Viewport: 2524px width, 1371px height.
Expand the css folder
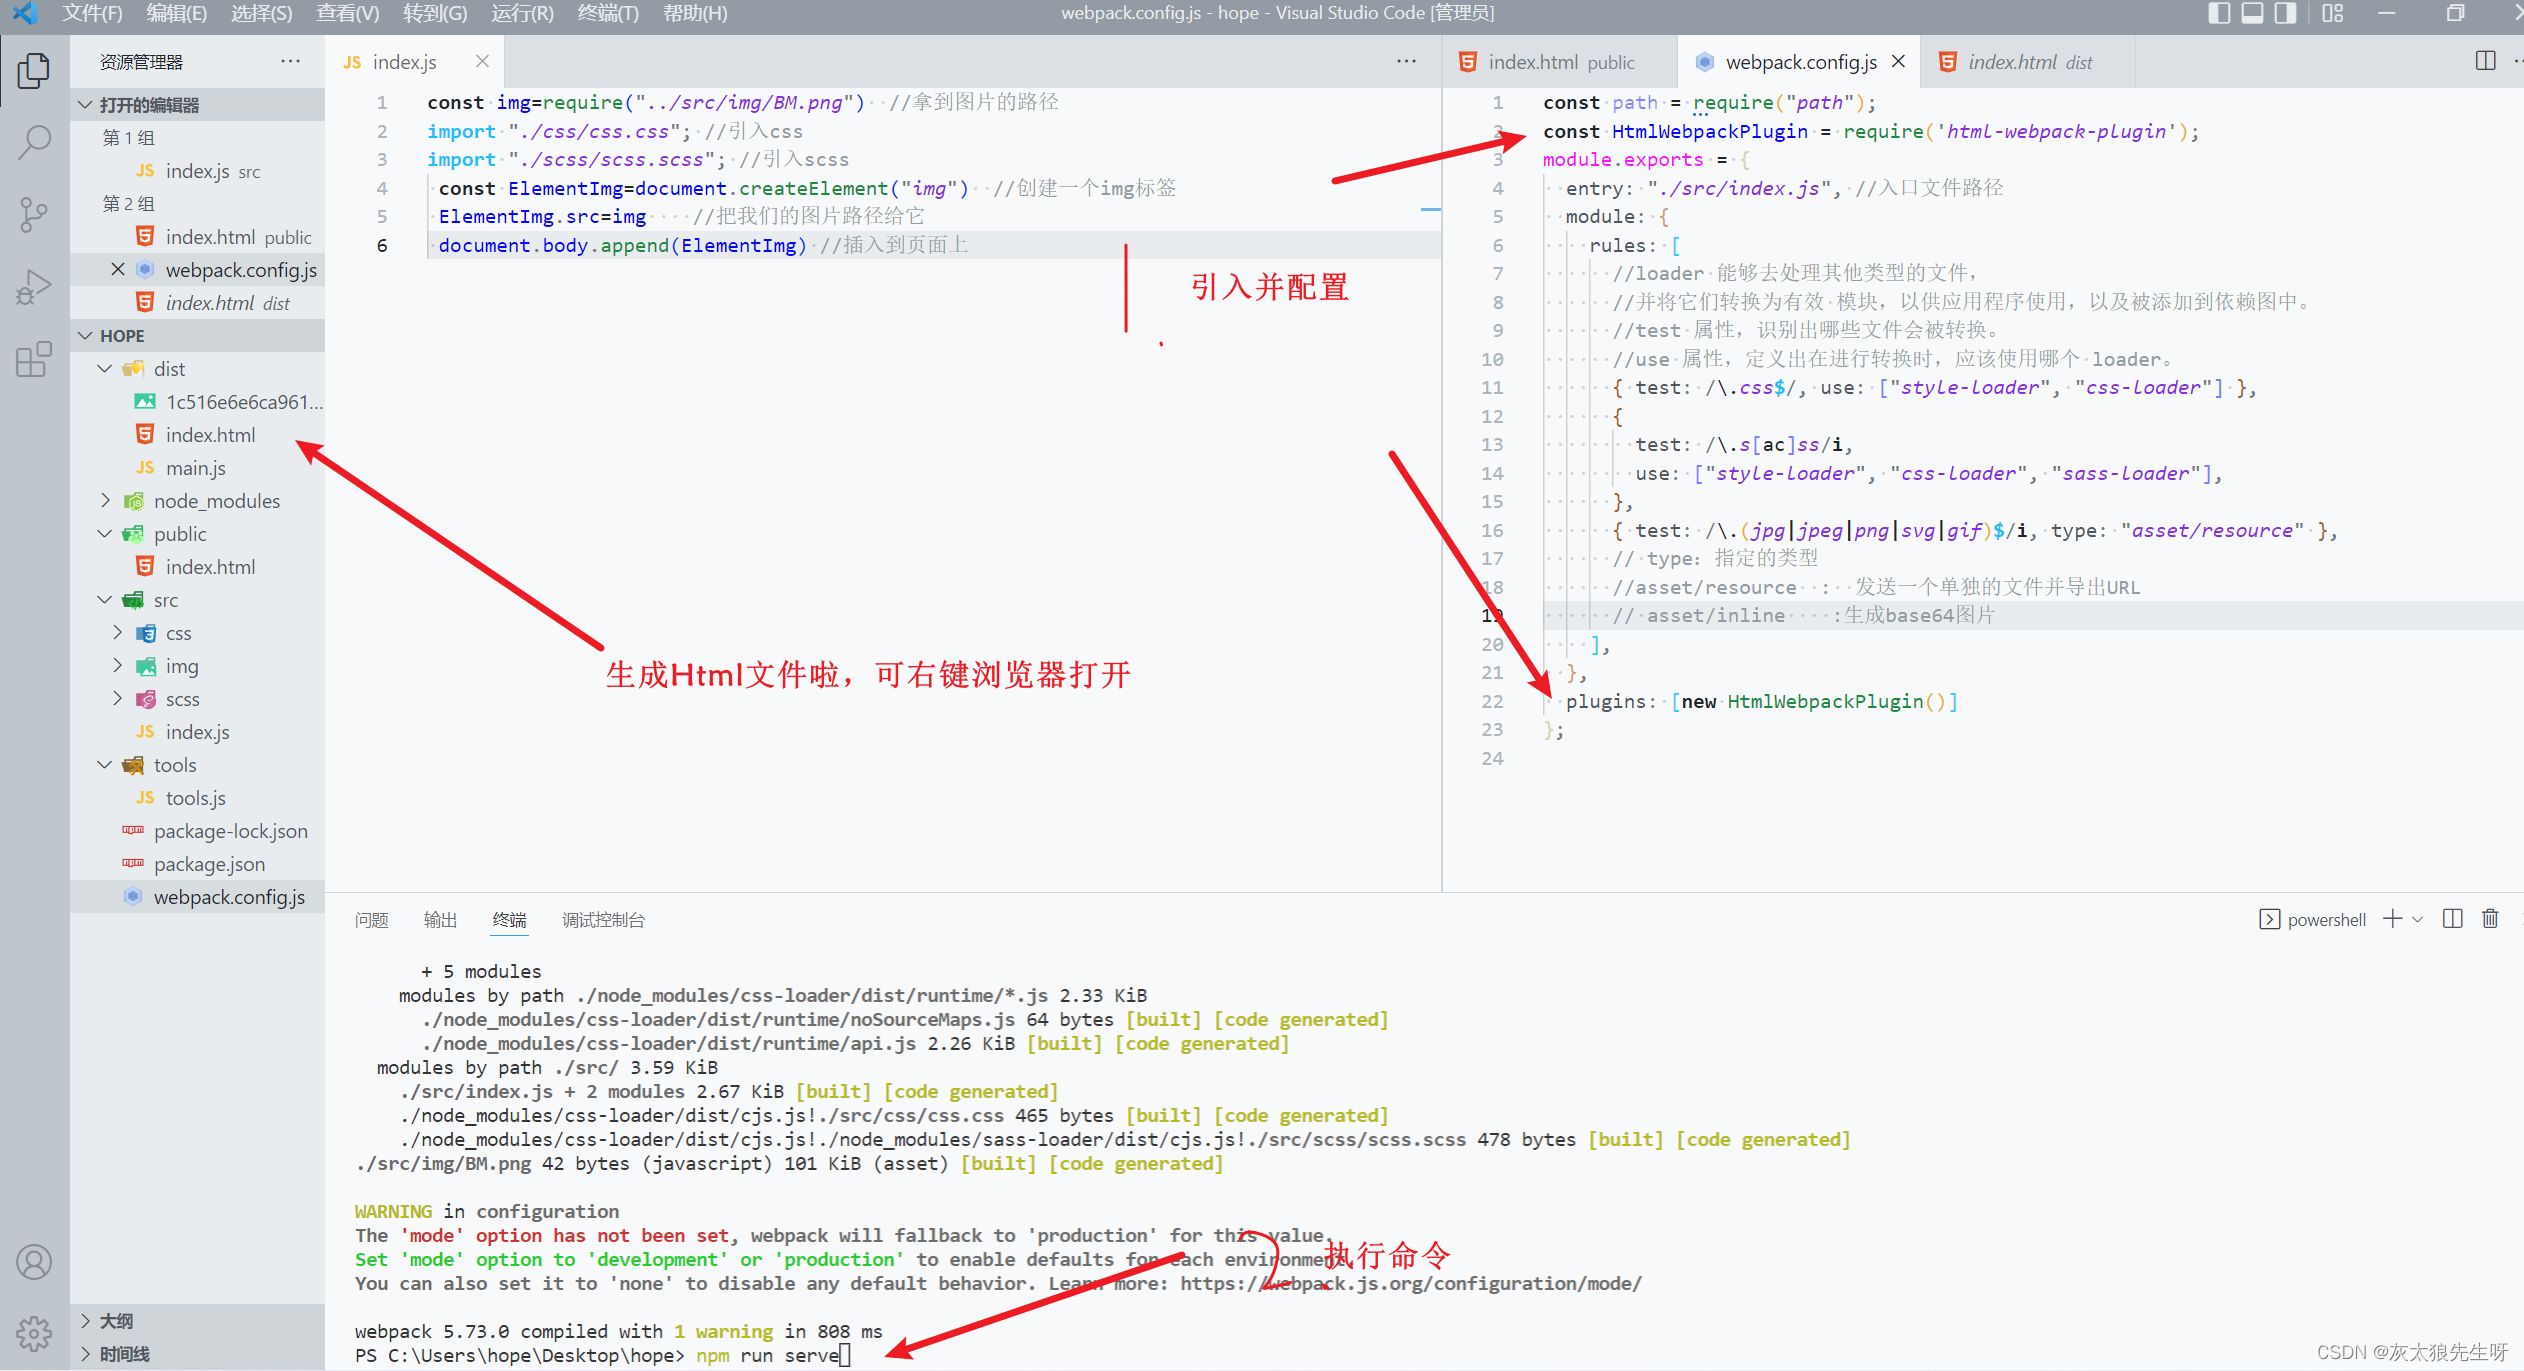pos(118,633)
